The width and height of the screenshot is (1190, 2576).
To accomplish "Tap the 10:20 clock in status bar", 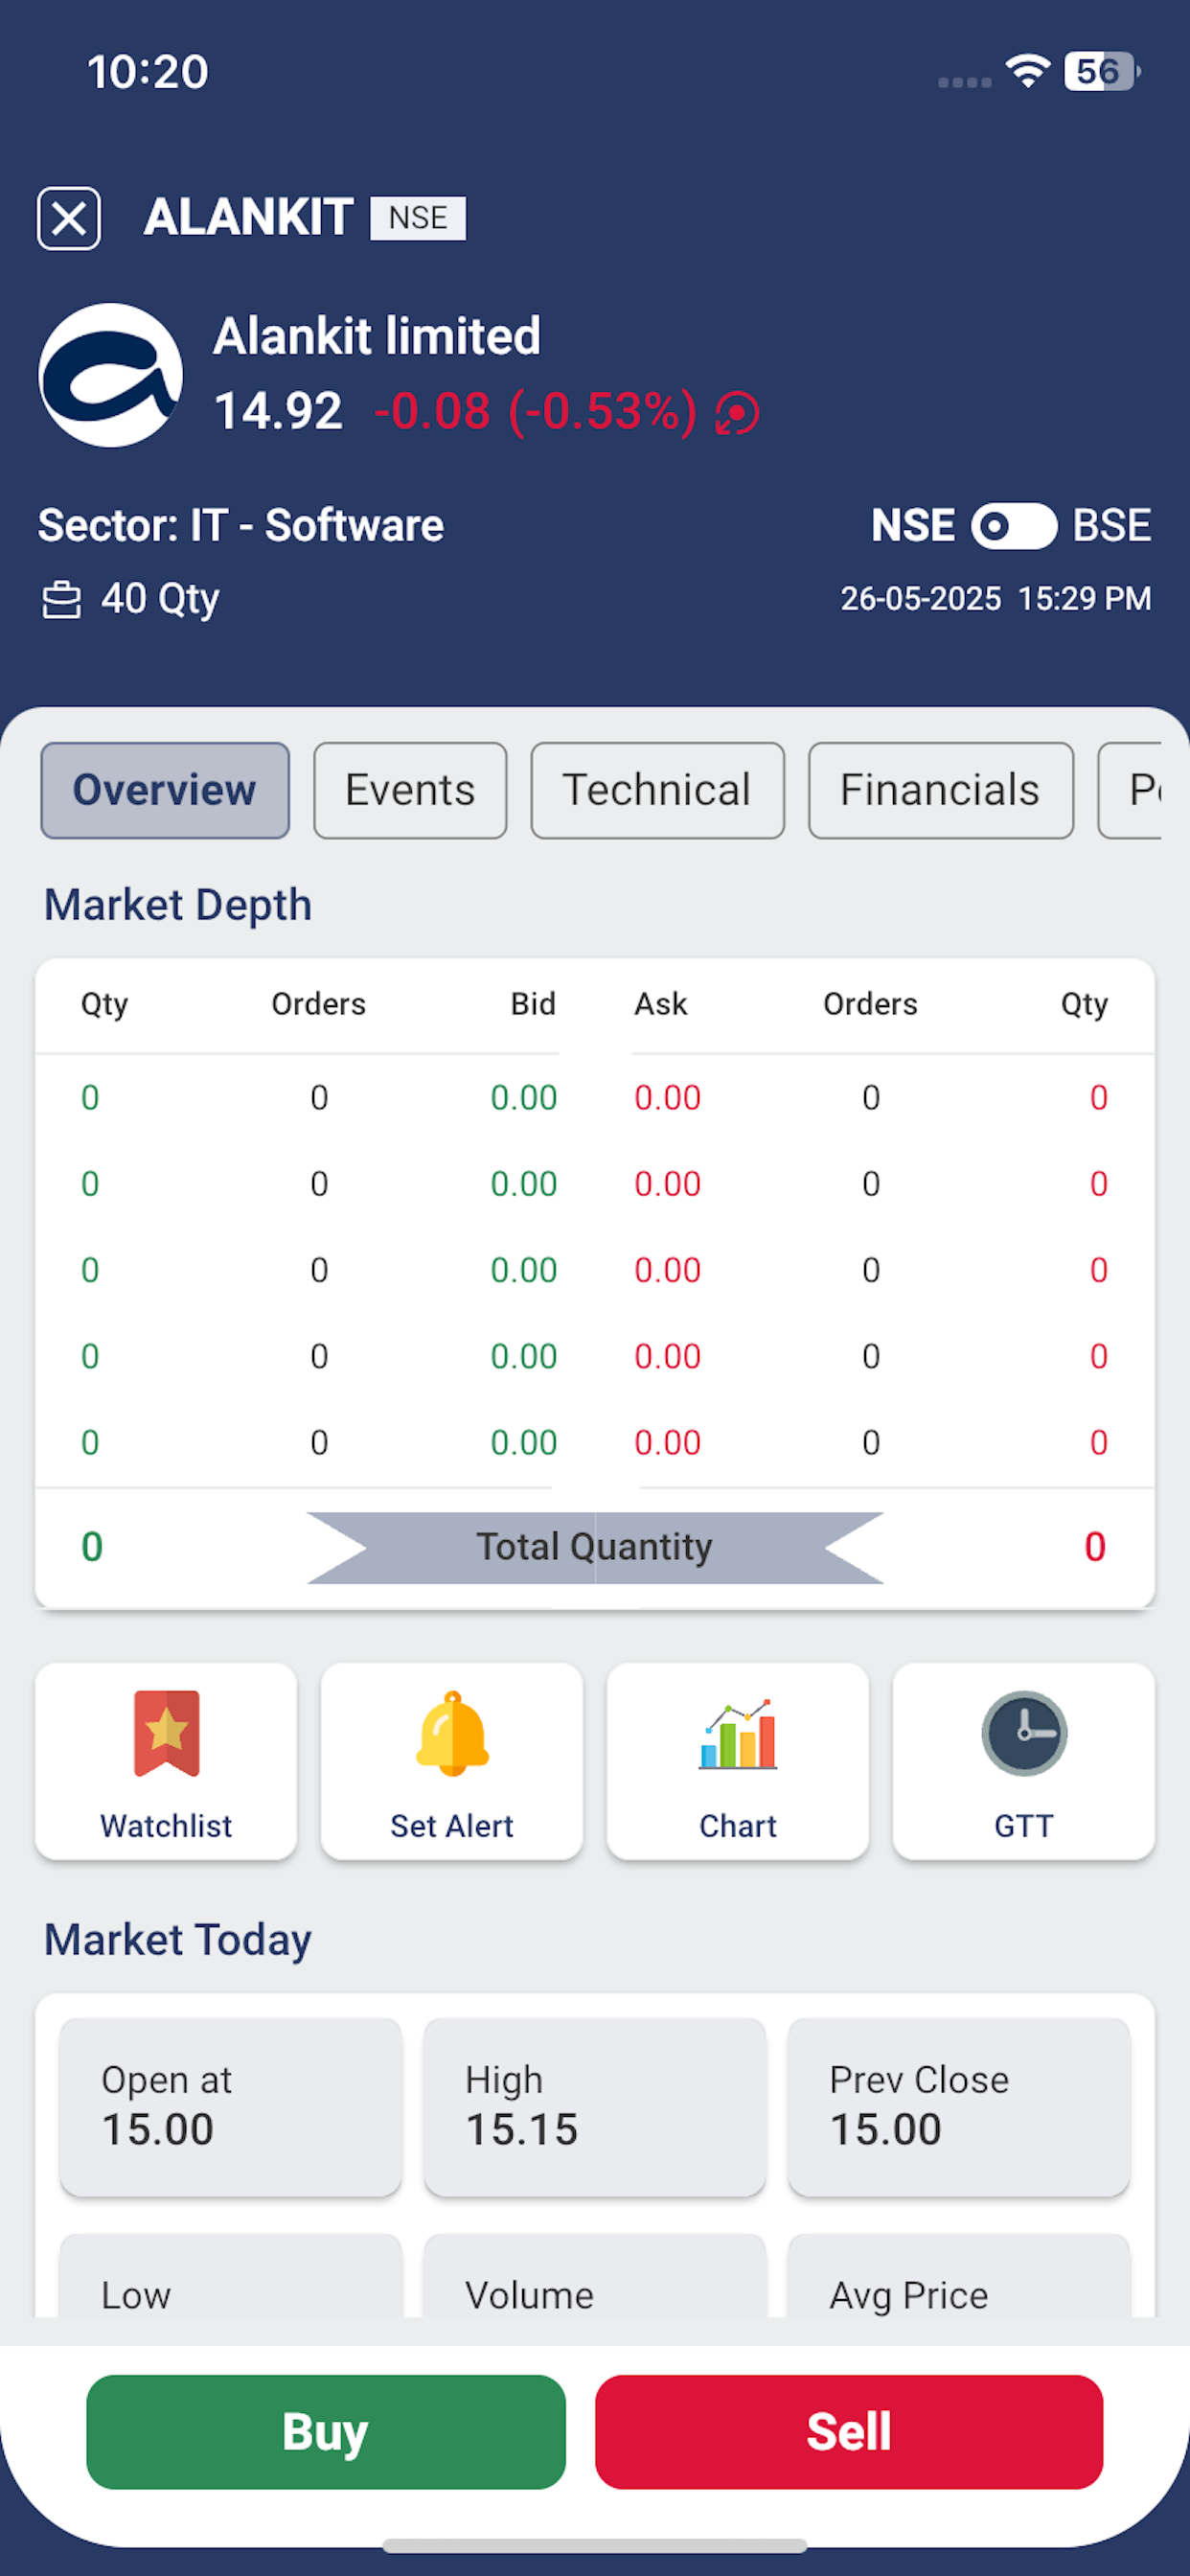I will coord(148,72).
